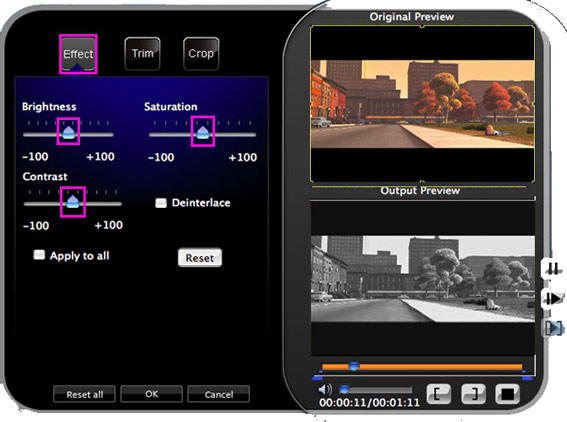Click the Reset button
Image resolution: width=567 pixels, height=422 pixels.
(x=200, y=258)
